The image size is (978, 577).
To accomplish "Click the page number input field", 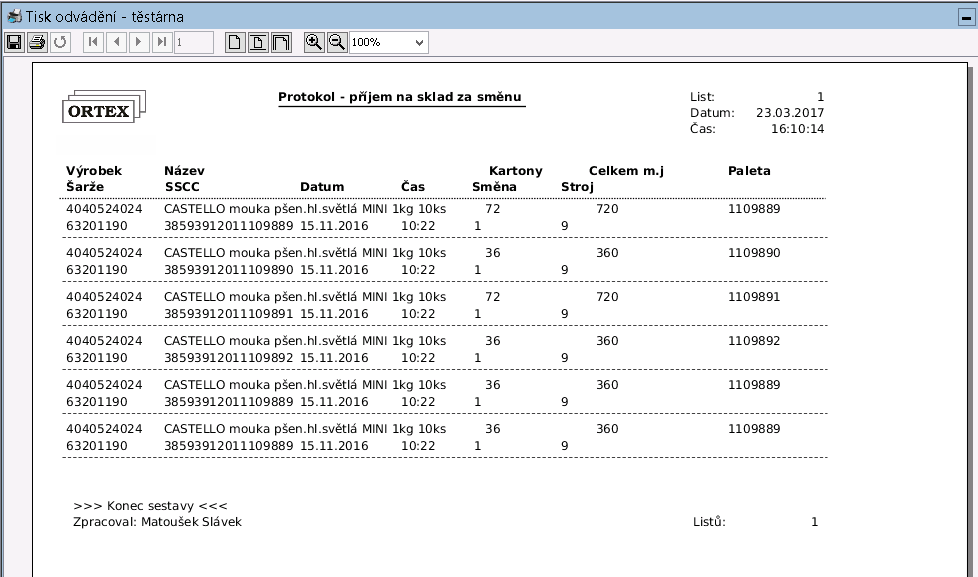I will (x=193, y=42).
